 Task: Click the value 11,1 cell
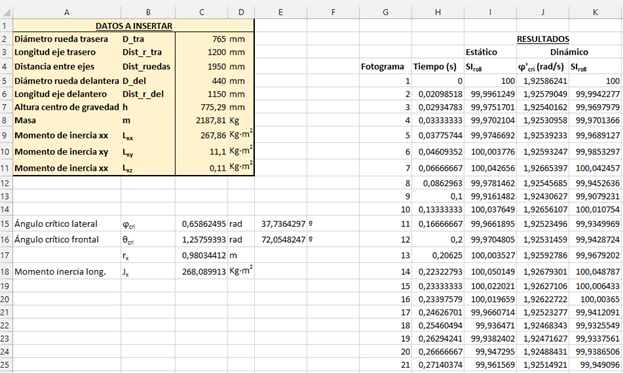[x=201, y=151]
